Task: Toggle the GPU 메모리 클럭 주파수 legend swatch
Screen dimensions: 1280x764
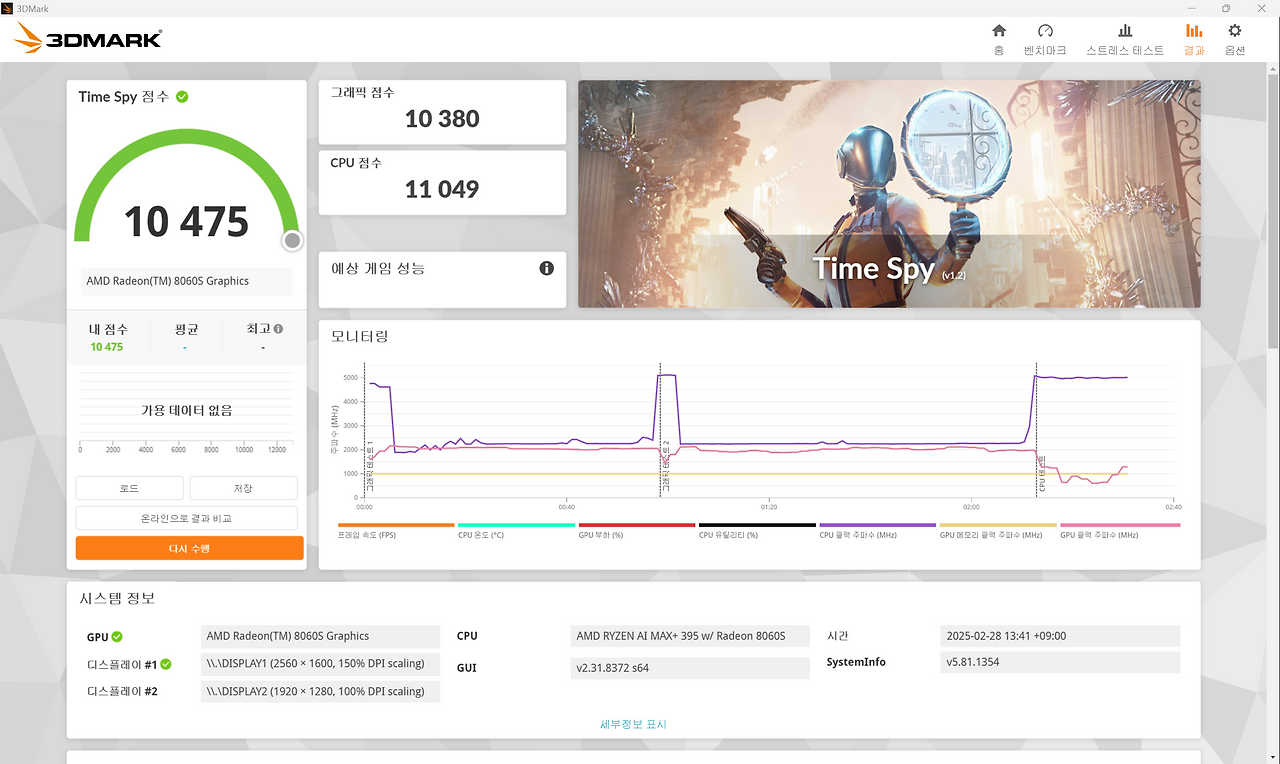Action: 998,525
